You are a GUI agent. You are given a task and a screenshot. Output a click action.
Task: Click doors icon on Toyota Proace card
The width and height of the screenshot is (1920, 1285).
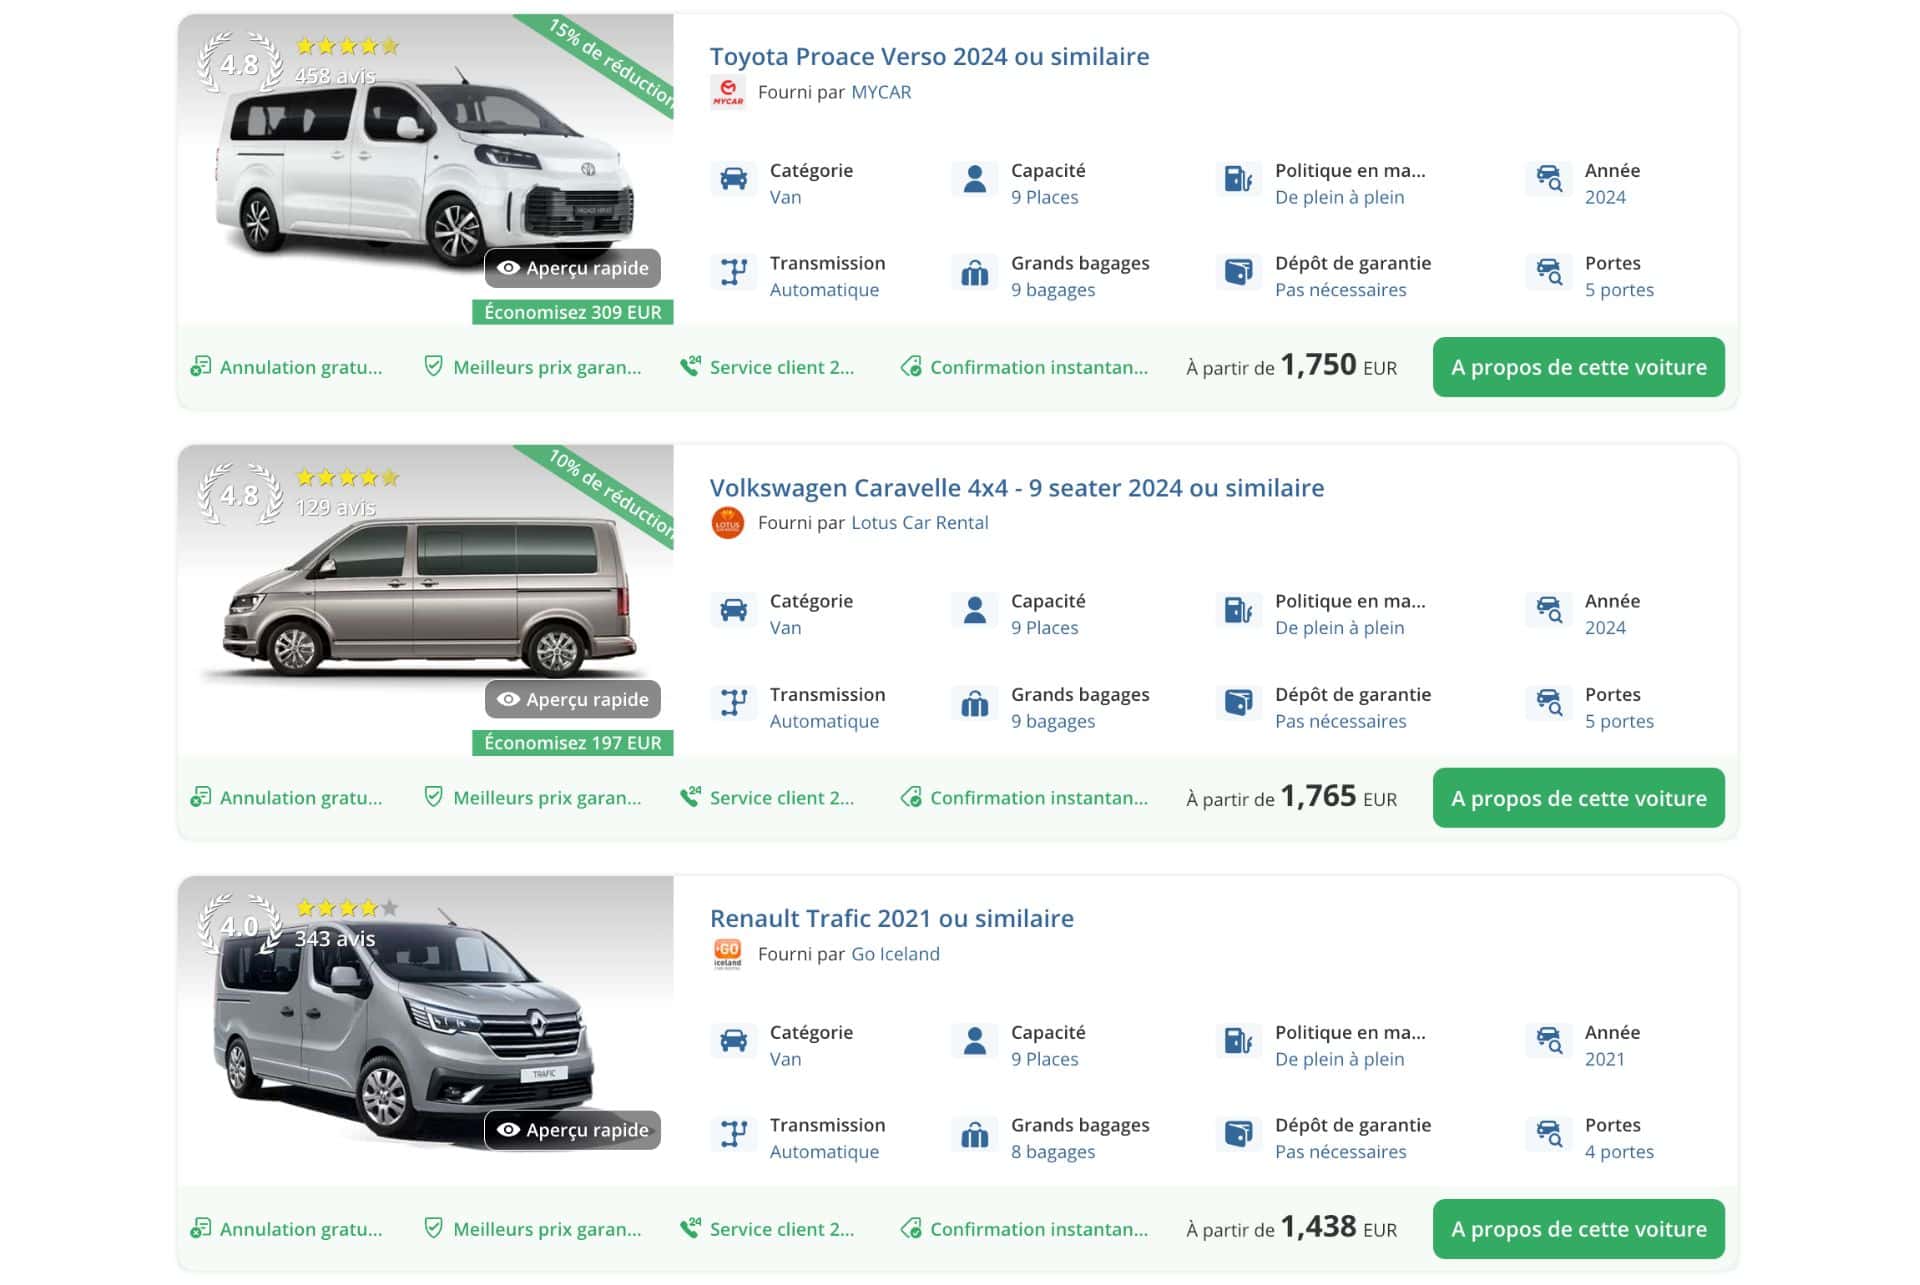(x=1548, y=272)
